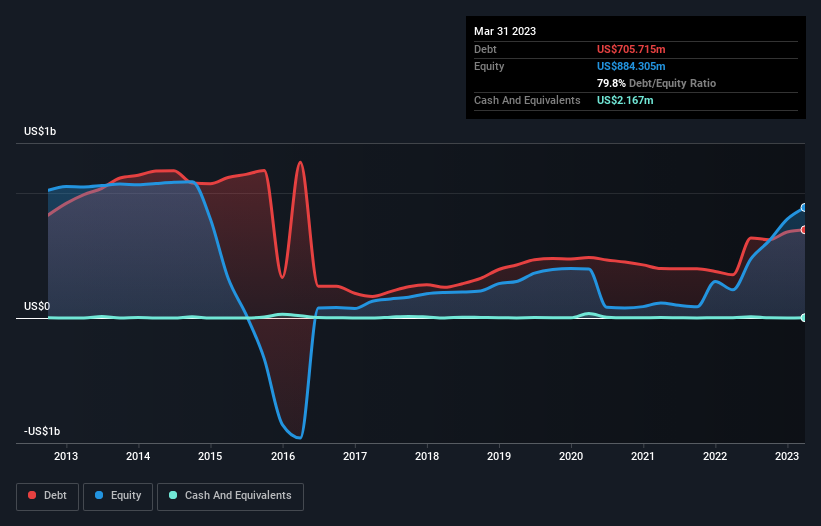Select the 2023 x-axis label
This screenshot has width=821, height=526.
coord(786,456)
